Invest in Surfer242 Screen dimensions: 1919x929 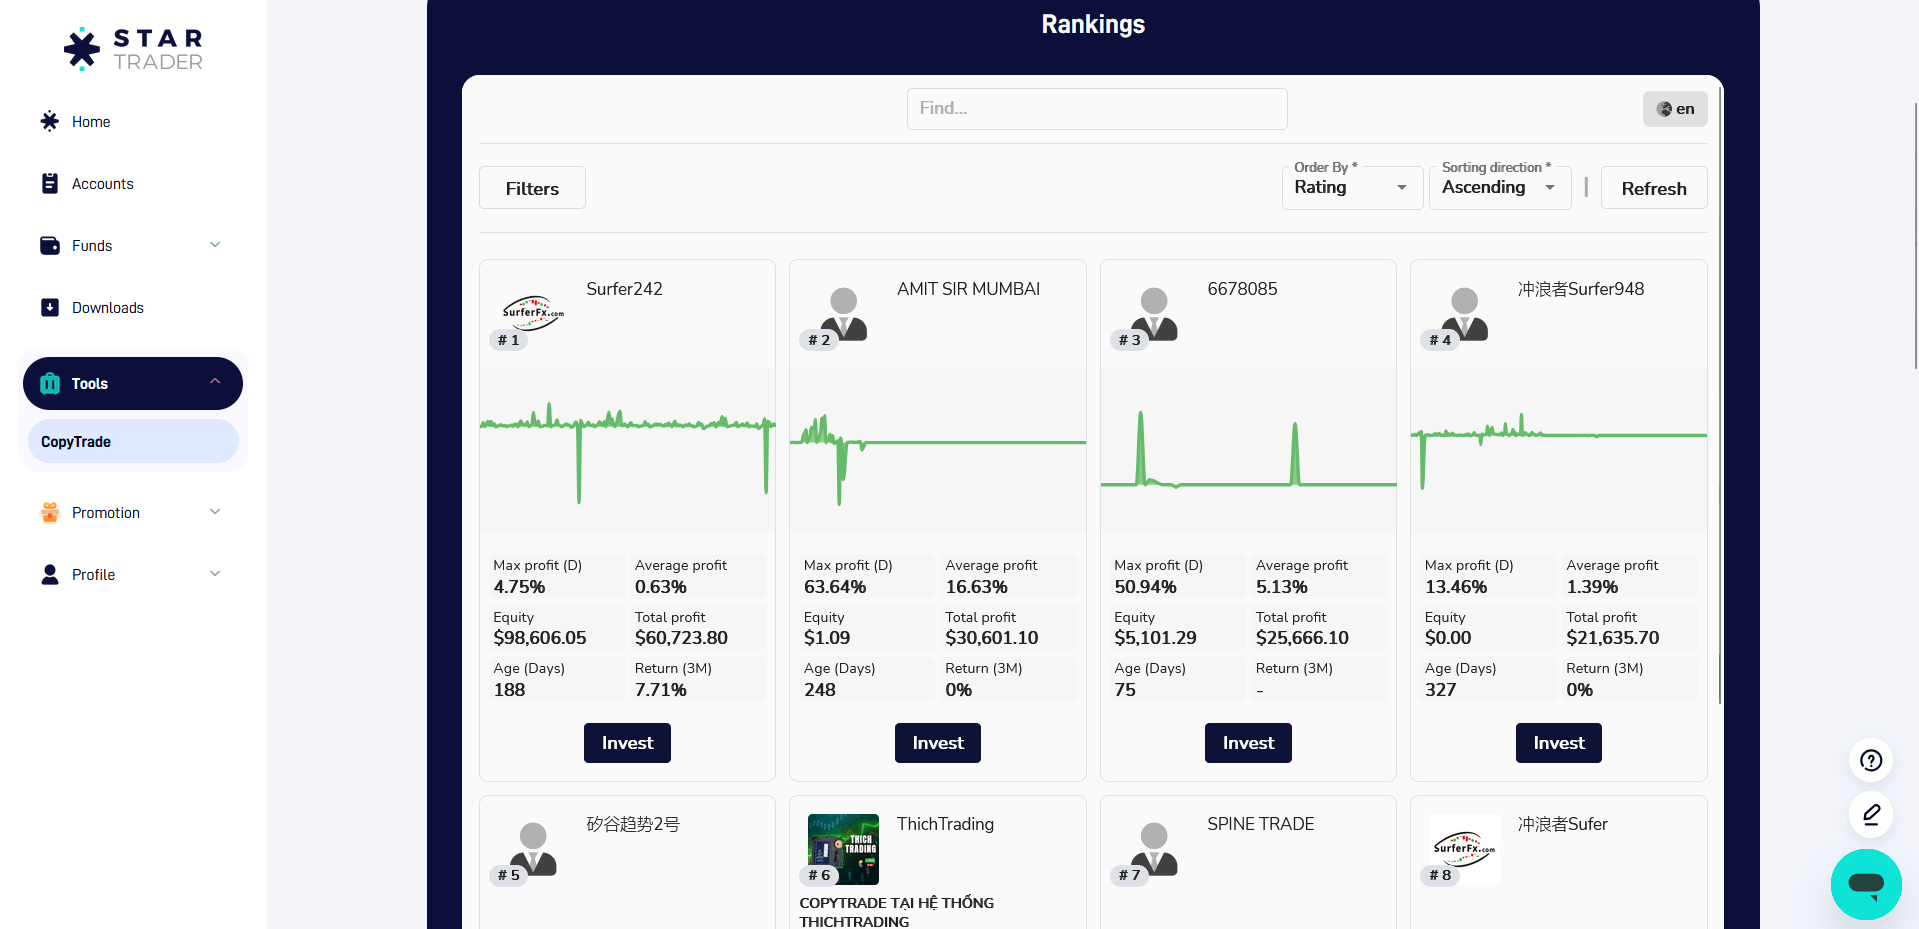[627, 743]
